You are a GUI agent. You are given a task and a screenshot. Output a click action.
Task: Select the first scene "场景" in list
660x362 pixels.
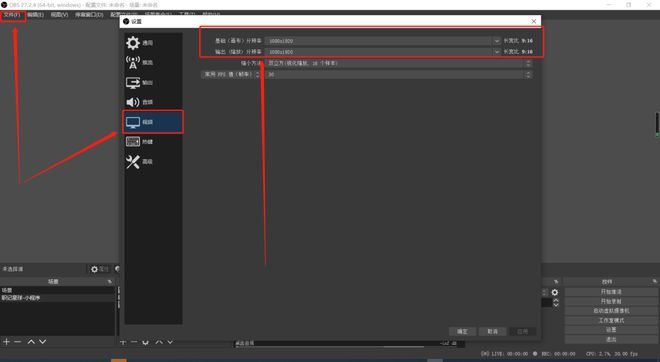click(57, 290)
